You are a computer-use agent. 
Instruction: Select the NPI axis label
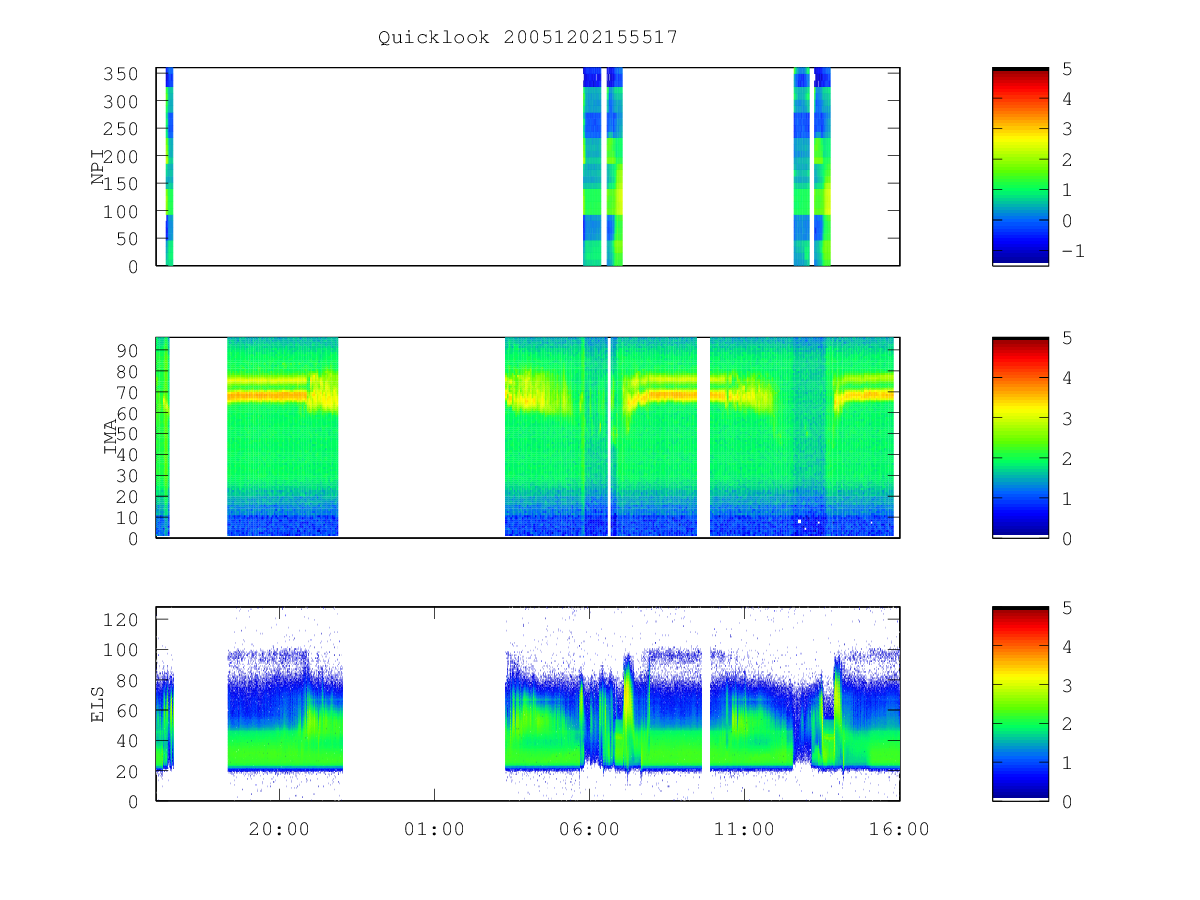coord(99,167)
